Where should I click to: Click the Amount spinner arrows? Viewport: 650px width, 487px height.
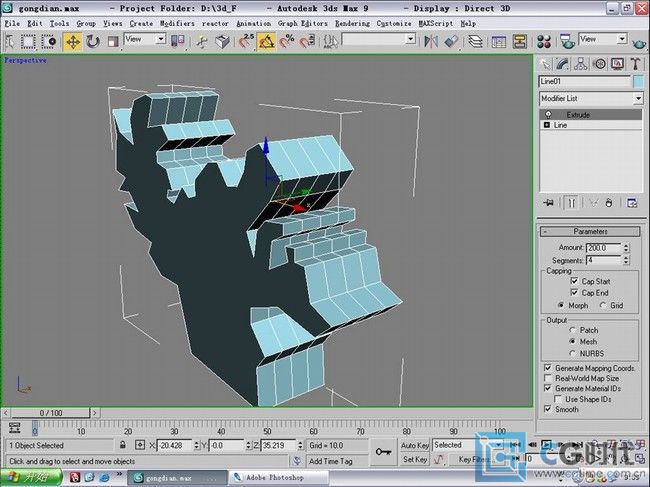626,248
